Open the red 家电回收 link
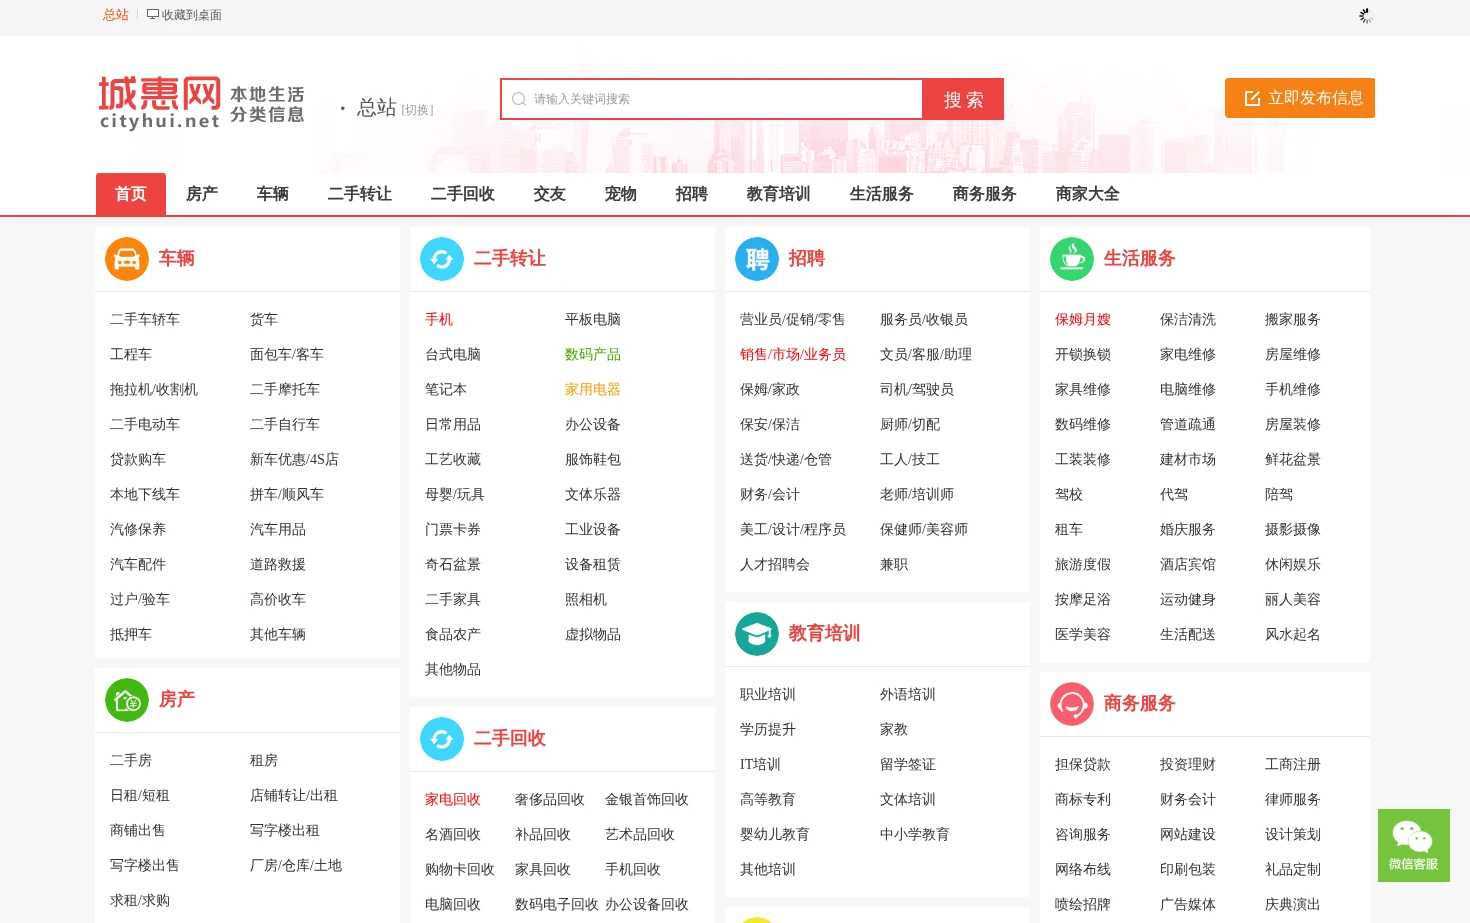This screenshot has width=1470, height=923. (x=453, y=800)
